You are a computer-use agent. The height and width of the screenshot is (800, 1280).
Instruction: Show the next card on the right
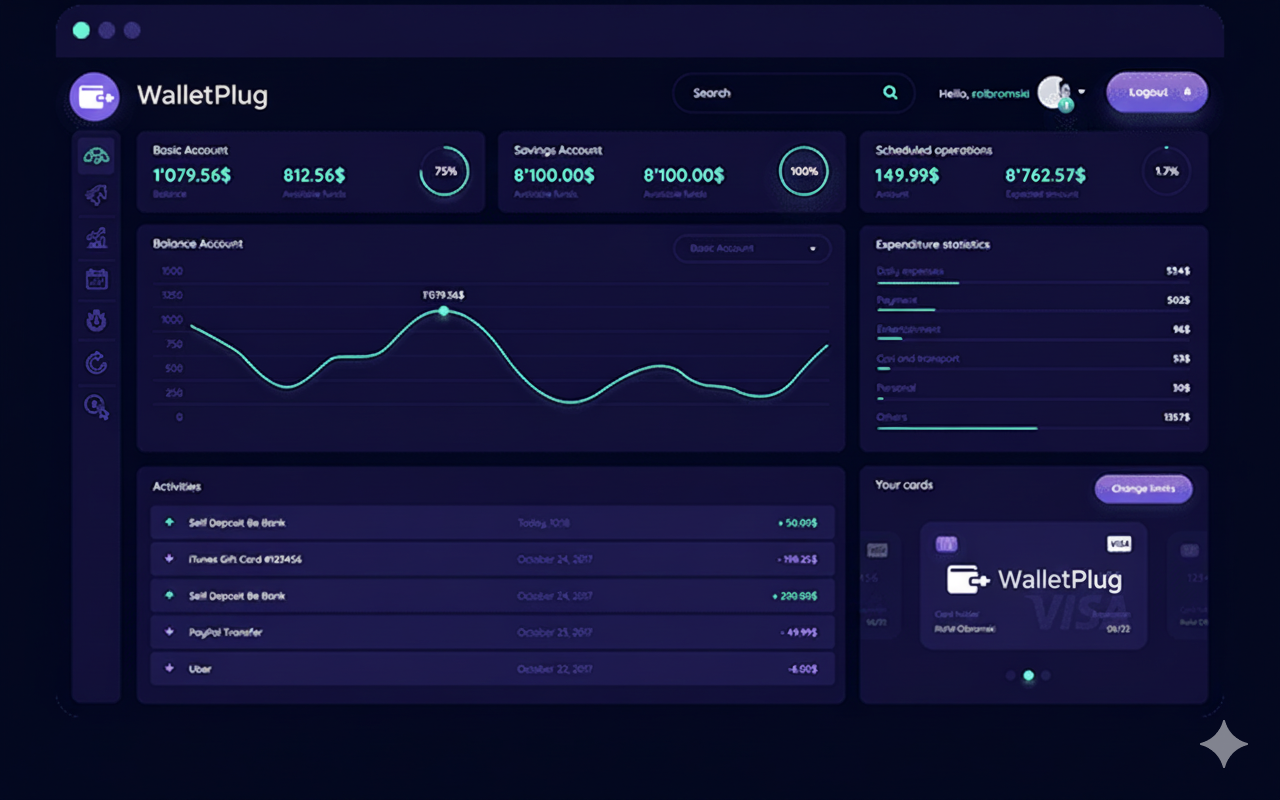pos(1189,586)
